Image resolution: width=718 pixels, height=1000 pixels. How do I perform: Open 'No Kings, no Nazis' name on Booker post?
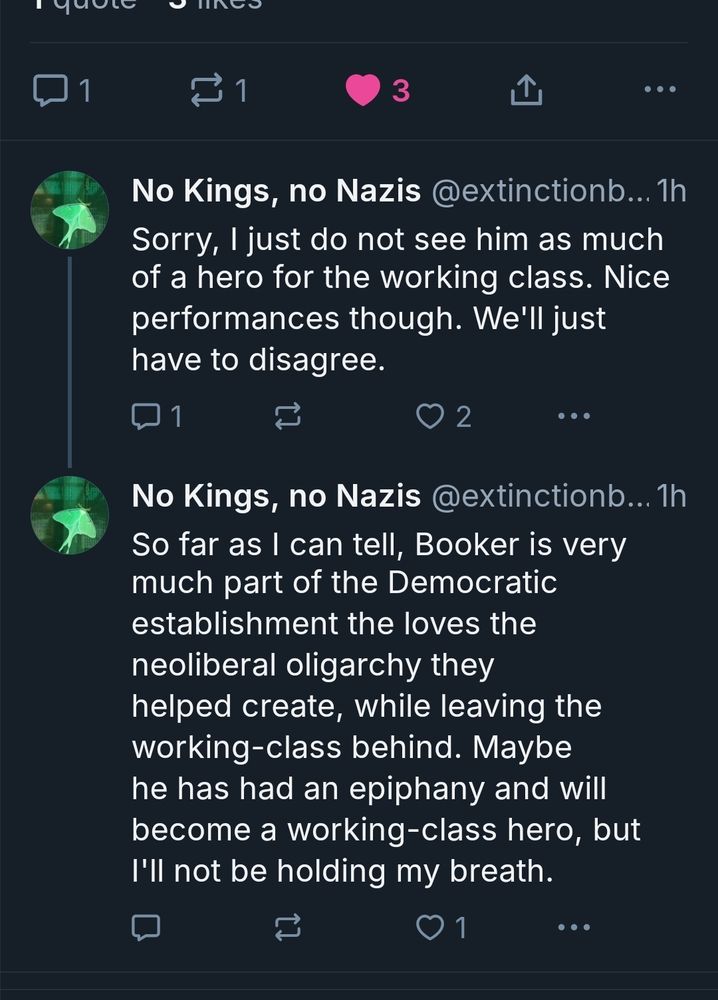276,495
